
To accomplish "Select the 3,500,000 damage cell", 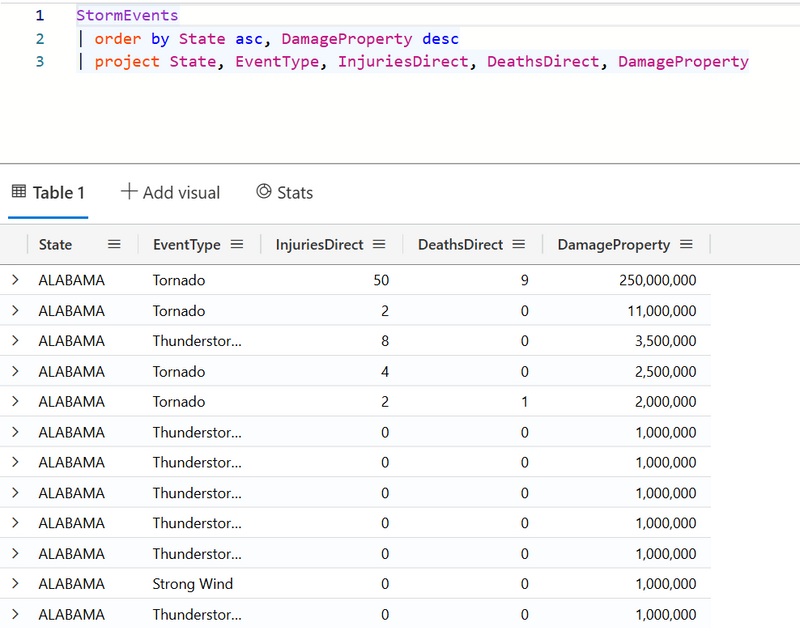I will tap(665, 341).
